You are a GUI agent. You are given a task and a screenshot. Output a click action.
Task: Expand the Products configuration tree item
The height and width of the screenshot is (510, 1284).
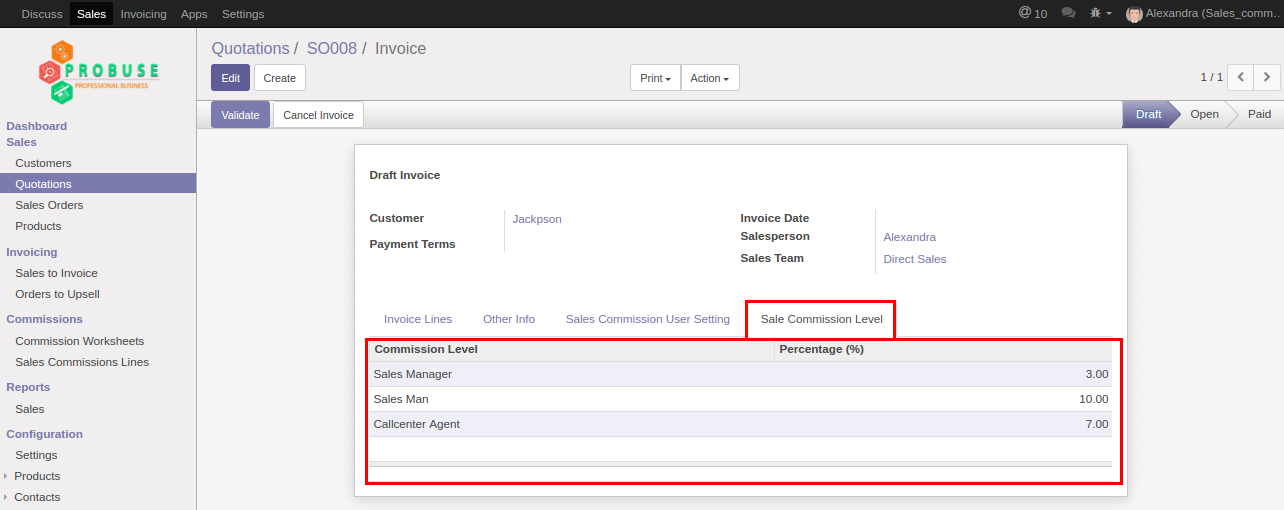6,476
